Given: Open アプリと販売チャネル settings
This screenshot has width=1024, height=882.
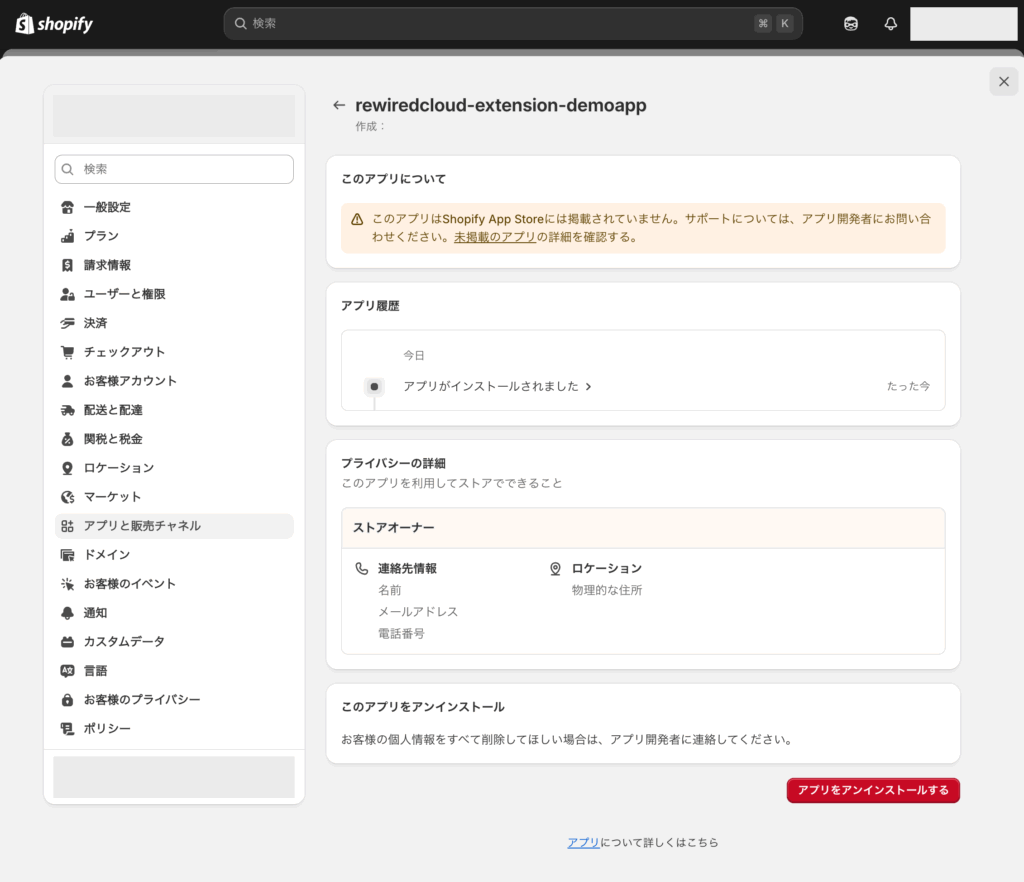Looking at the screenshot, I should coord(174,526).
